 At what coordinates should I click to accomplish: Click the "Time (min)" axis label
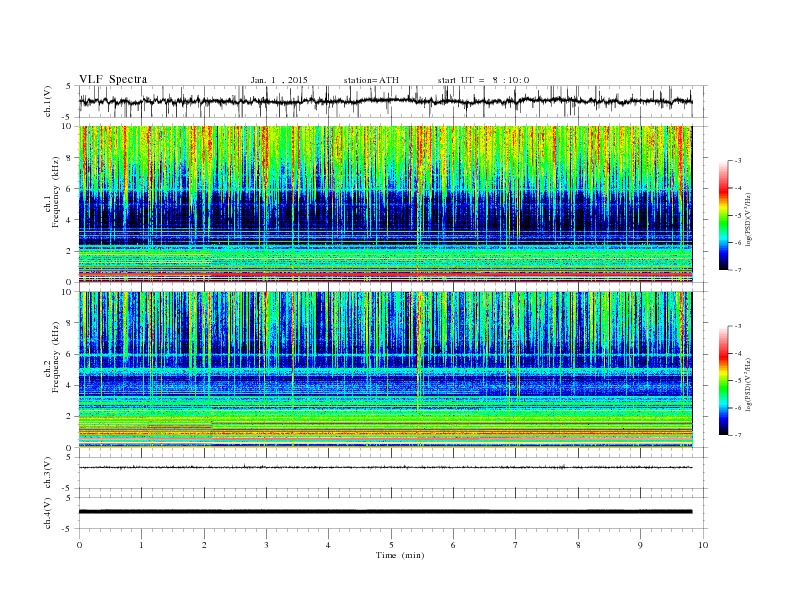(400, 555)
